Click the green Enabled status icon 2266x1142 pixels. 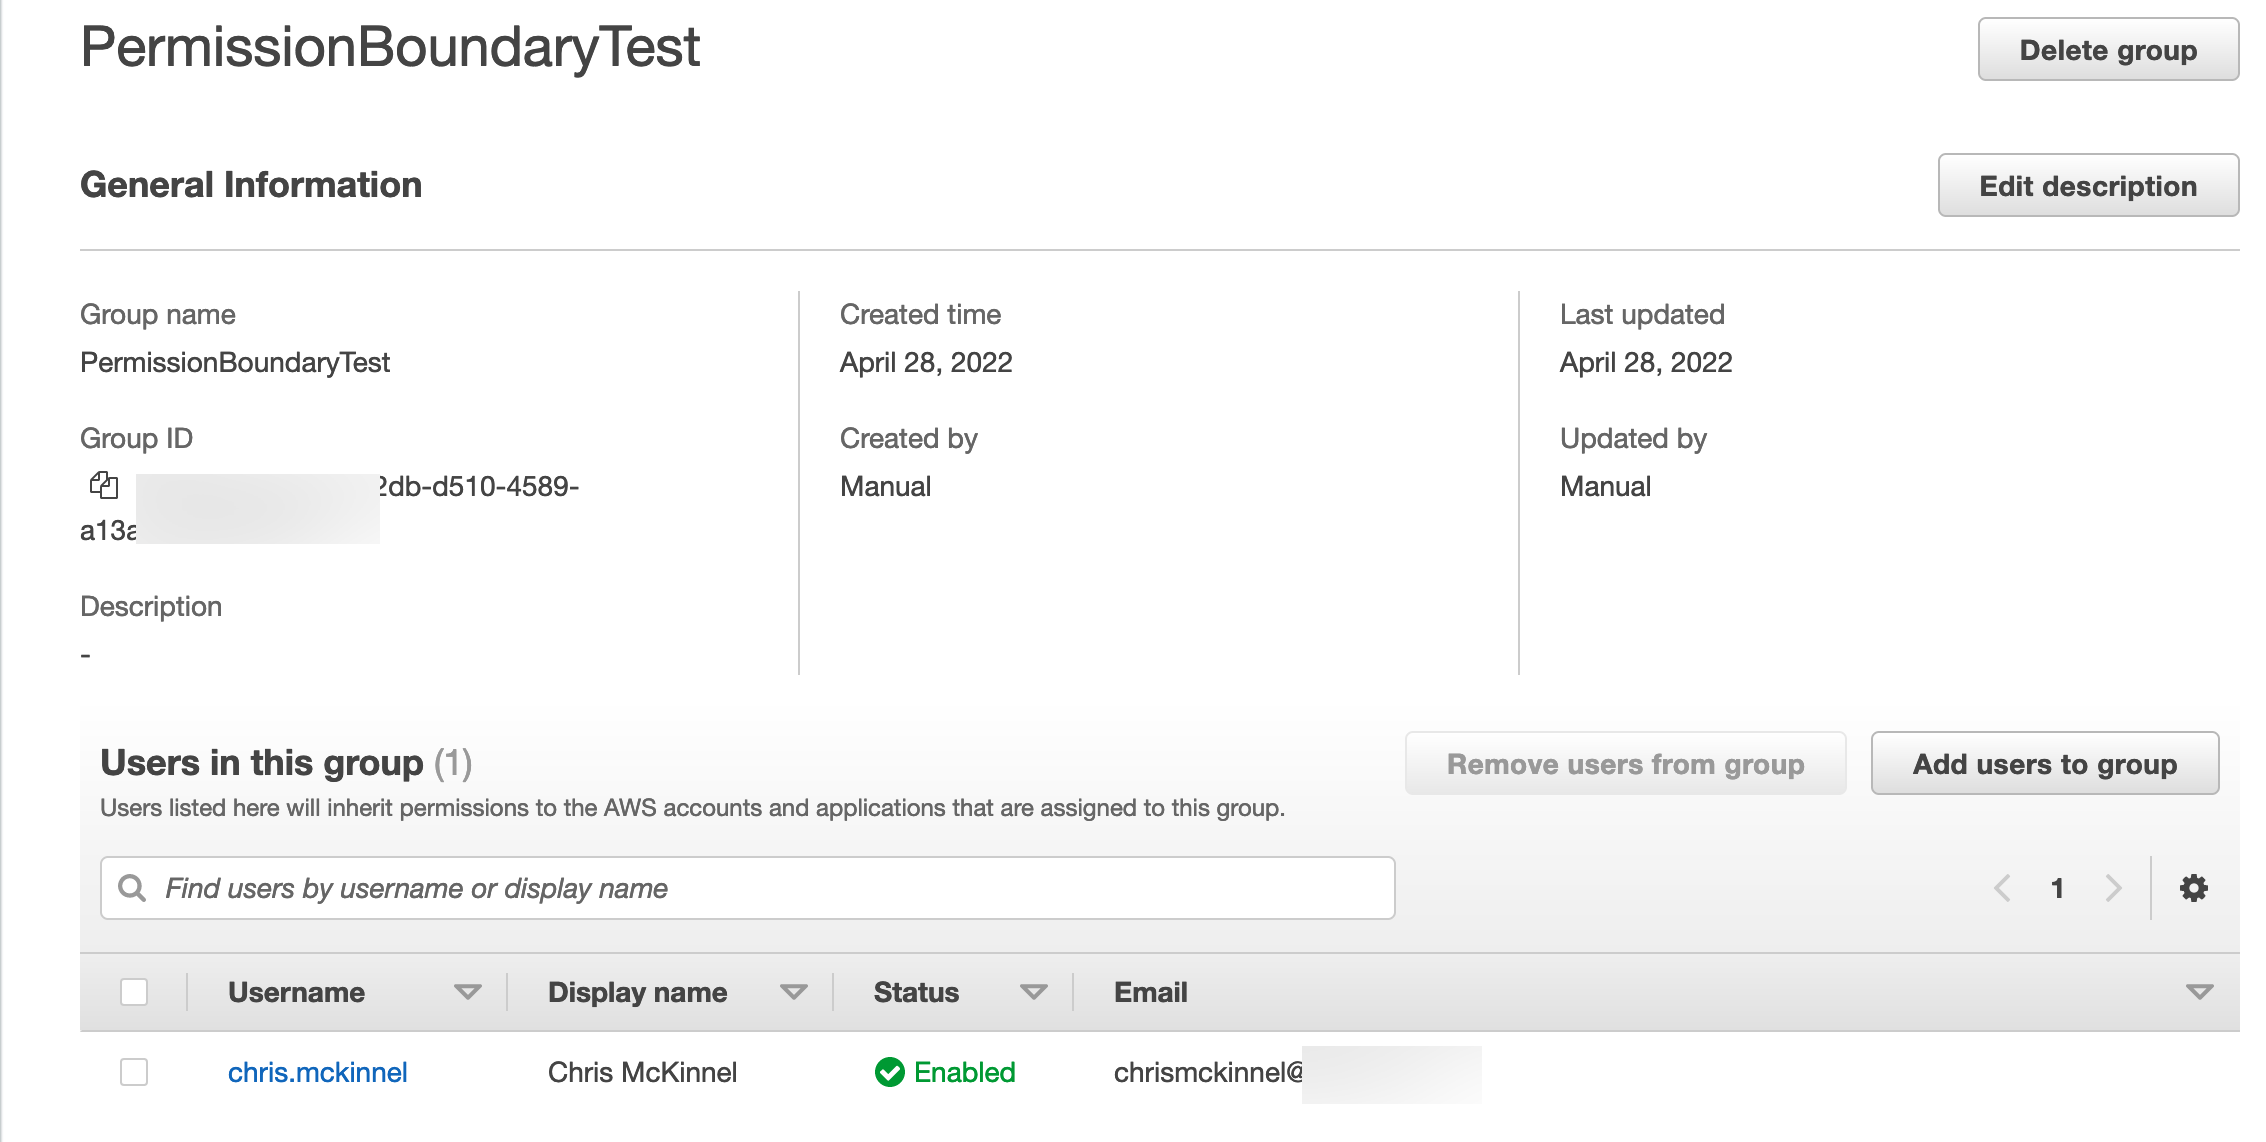889,1072
